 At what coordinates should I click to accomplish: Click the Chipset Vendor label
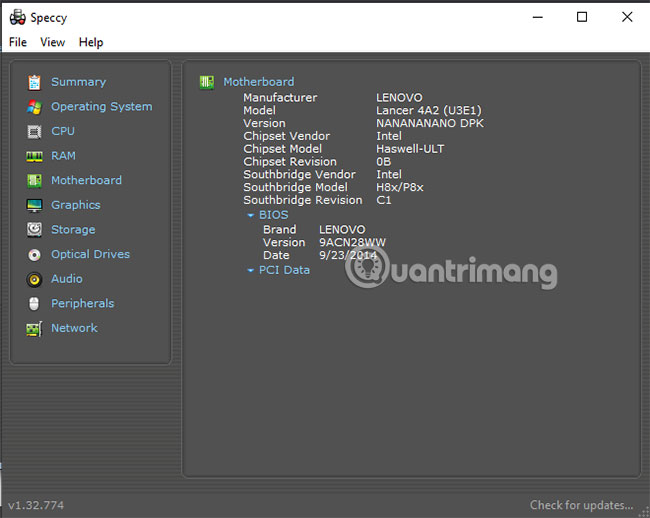click(286, 136)
